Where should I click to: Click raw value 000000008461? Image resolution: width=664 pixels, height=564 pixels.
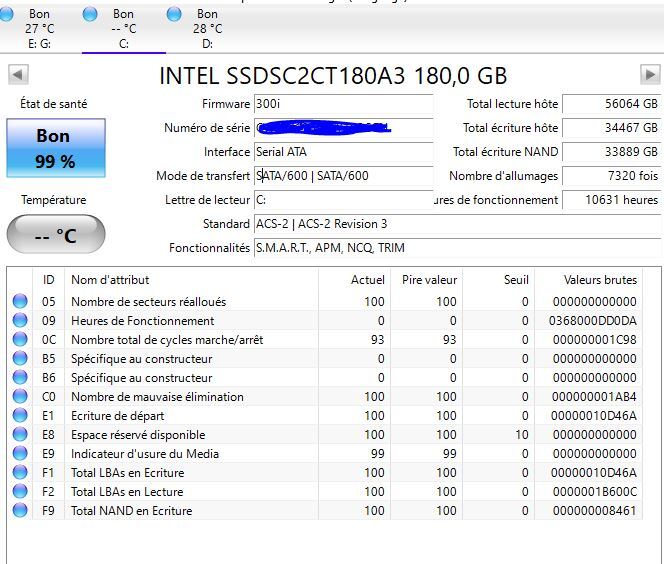coord(595,511)
